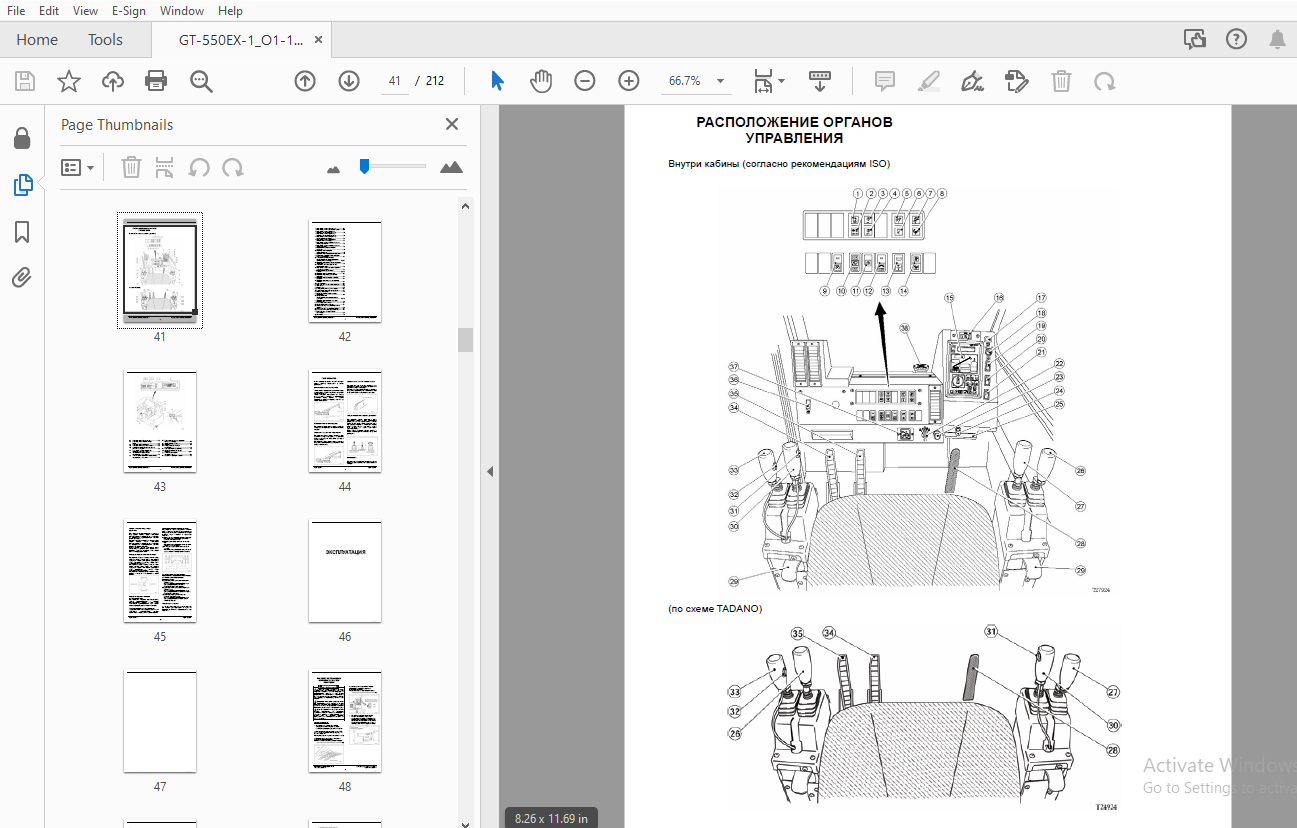The width and height of the screenshot is (1297, 828).
Task: Select the page 41 thumbnail
Action: point(160,271)
